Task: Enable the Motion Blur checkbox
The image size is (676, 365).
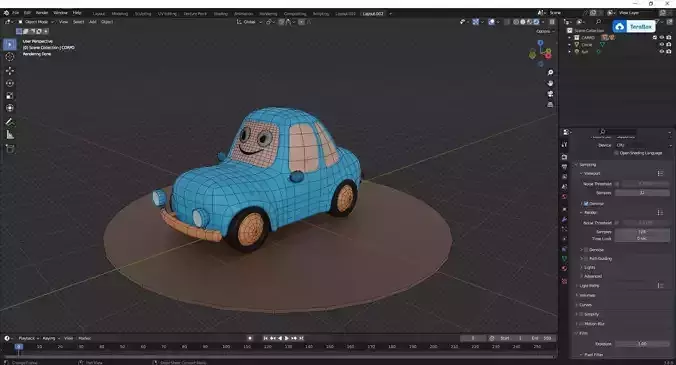Action: (581, 324)
